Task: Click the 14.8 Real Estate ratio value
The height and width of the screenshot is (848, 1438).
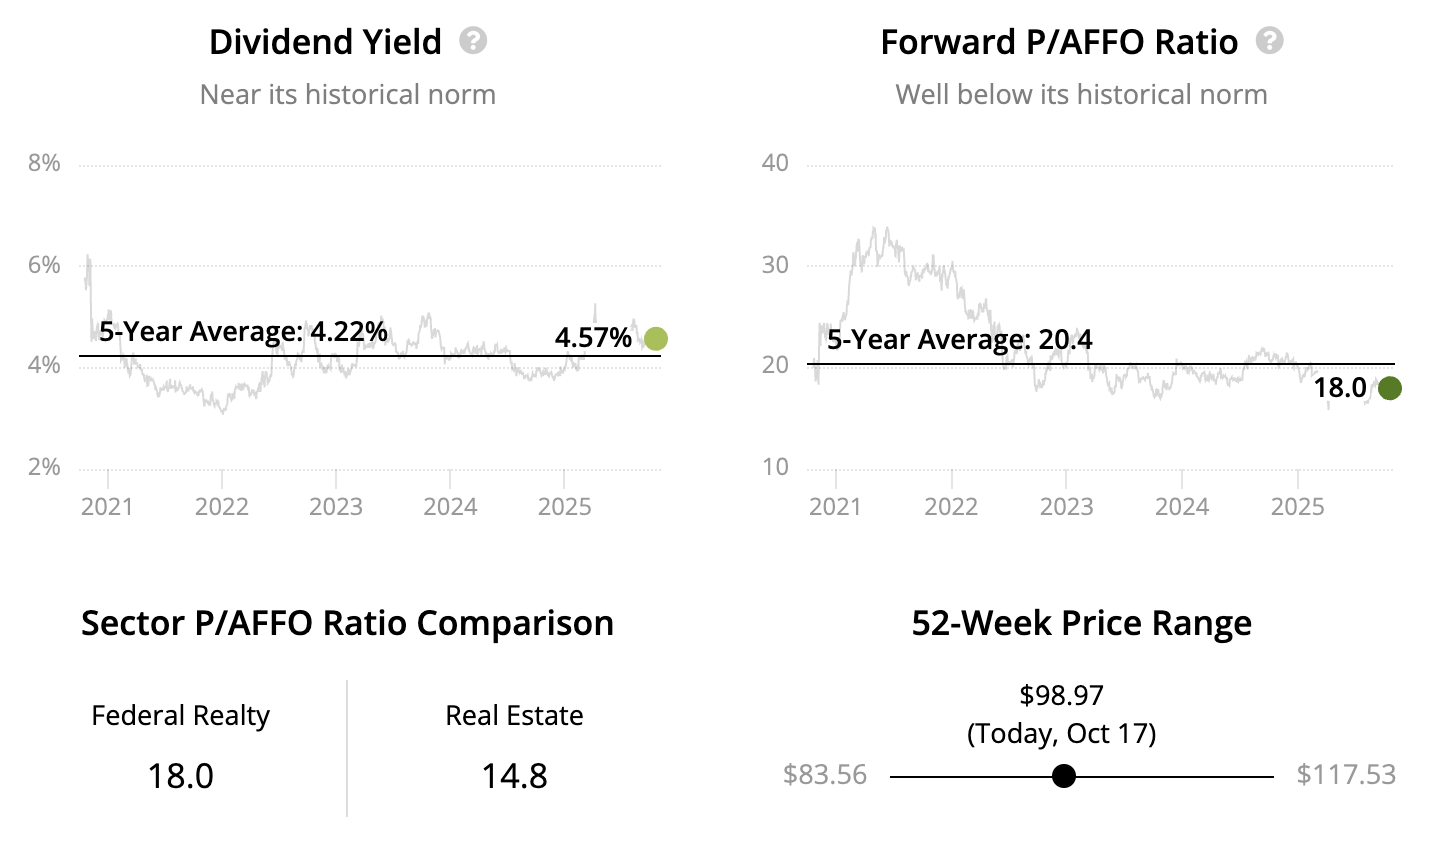Action: (x=514, y=776)
